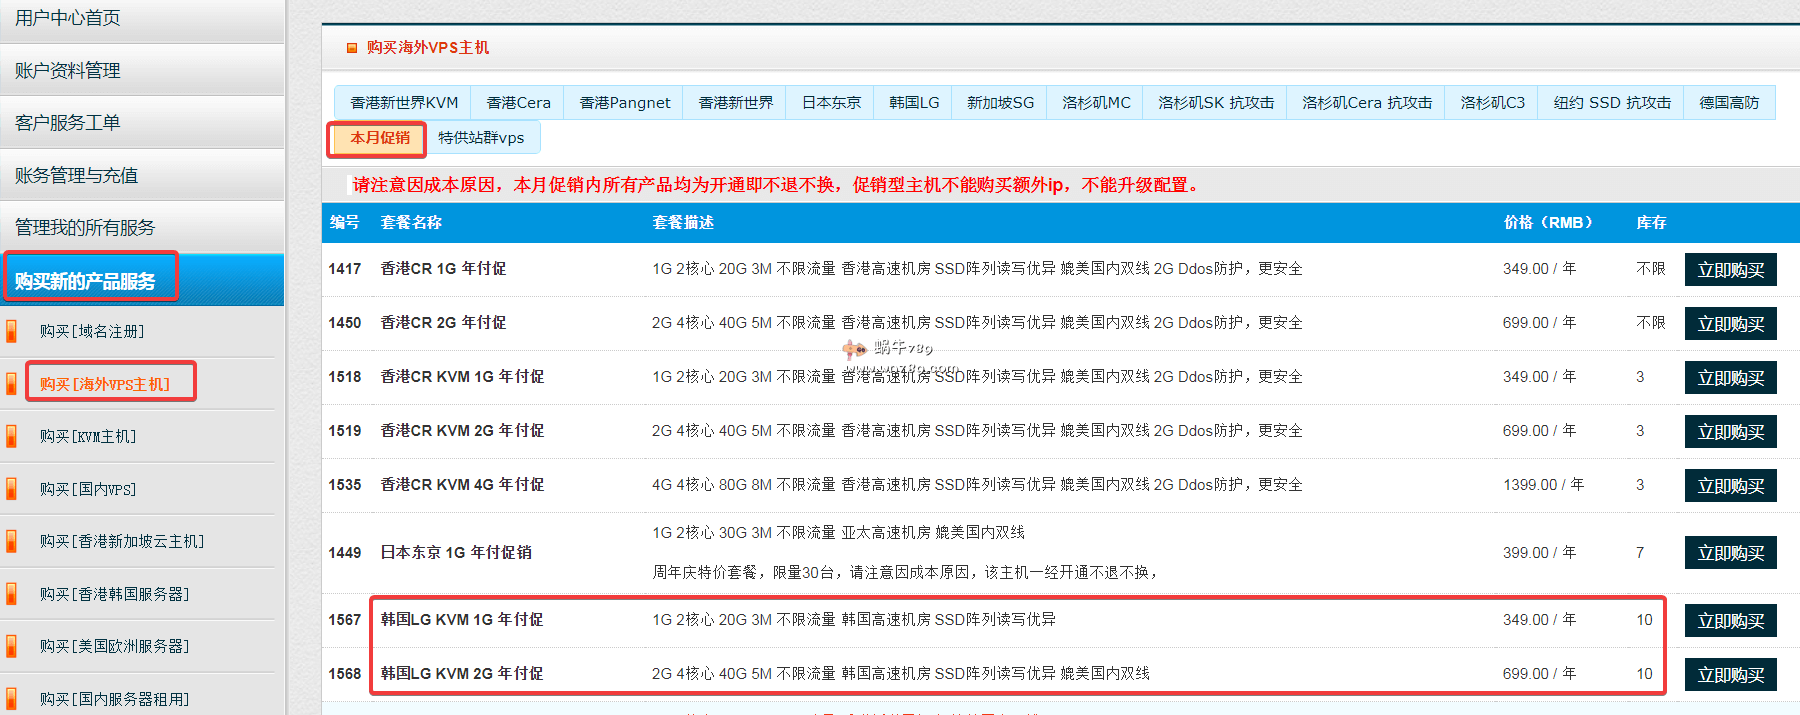
Task: Click 立即购买 for plan 1417
Action: click(x=1730, y=270)
